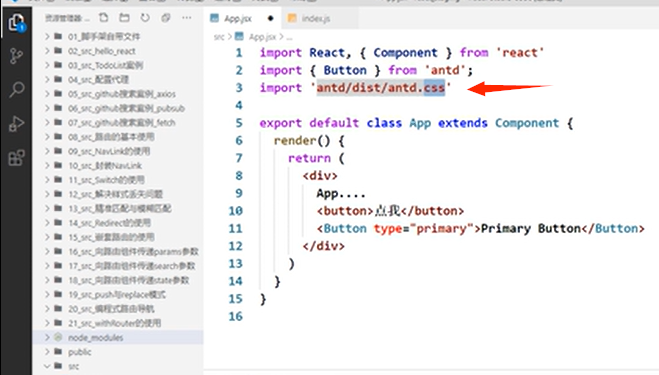Click type="primary" attribute on line 11
Screen dimensions: 659x375
tap(423, 229)
